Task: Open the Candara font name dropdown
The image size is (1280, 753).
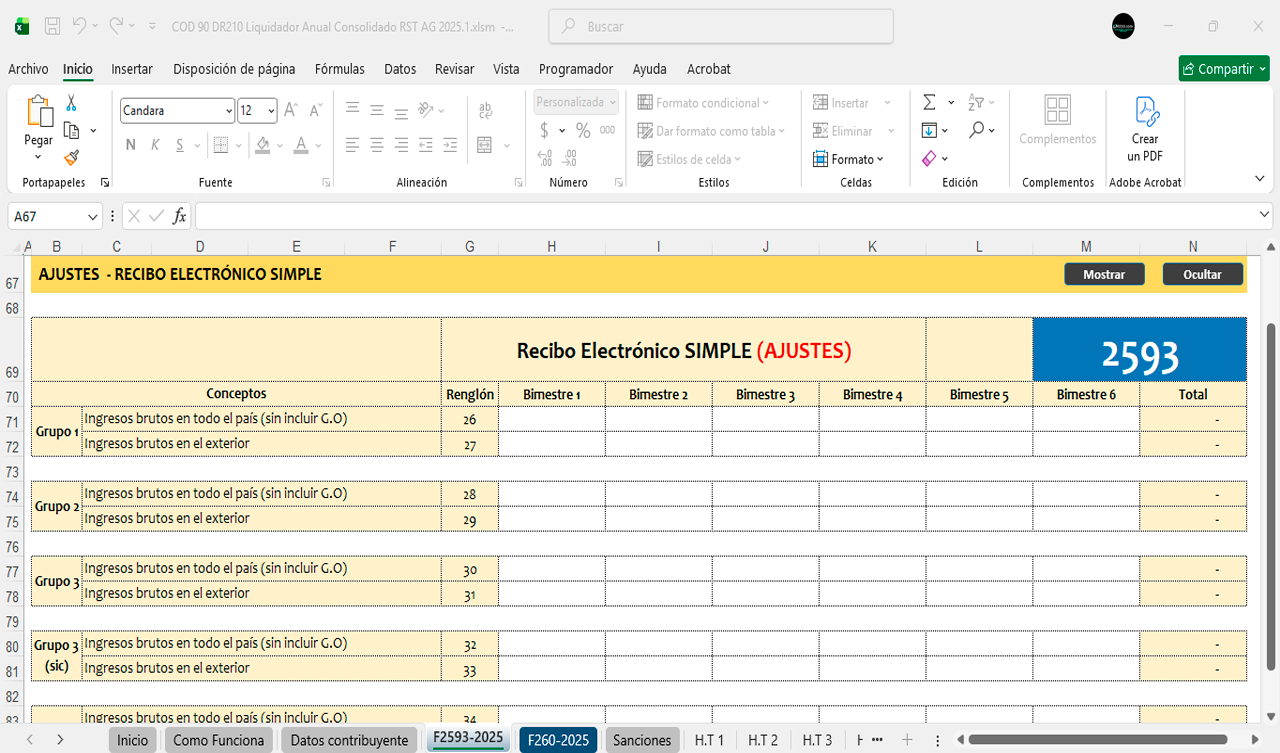Action: pyautogui.click(x=229, y=111)
